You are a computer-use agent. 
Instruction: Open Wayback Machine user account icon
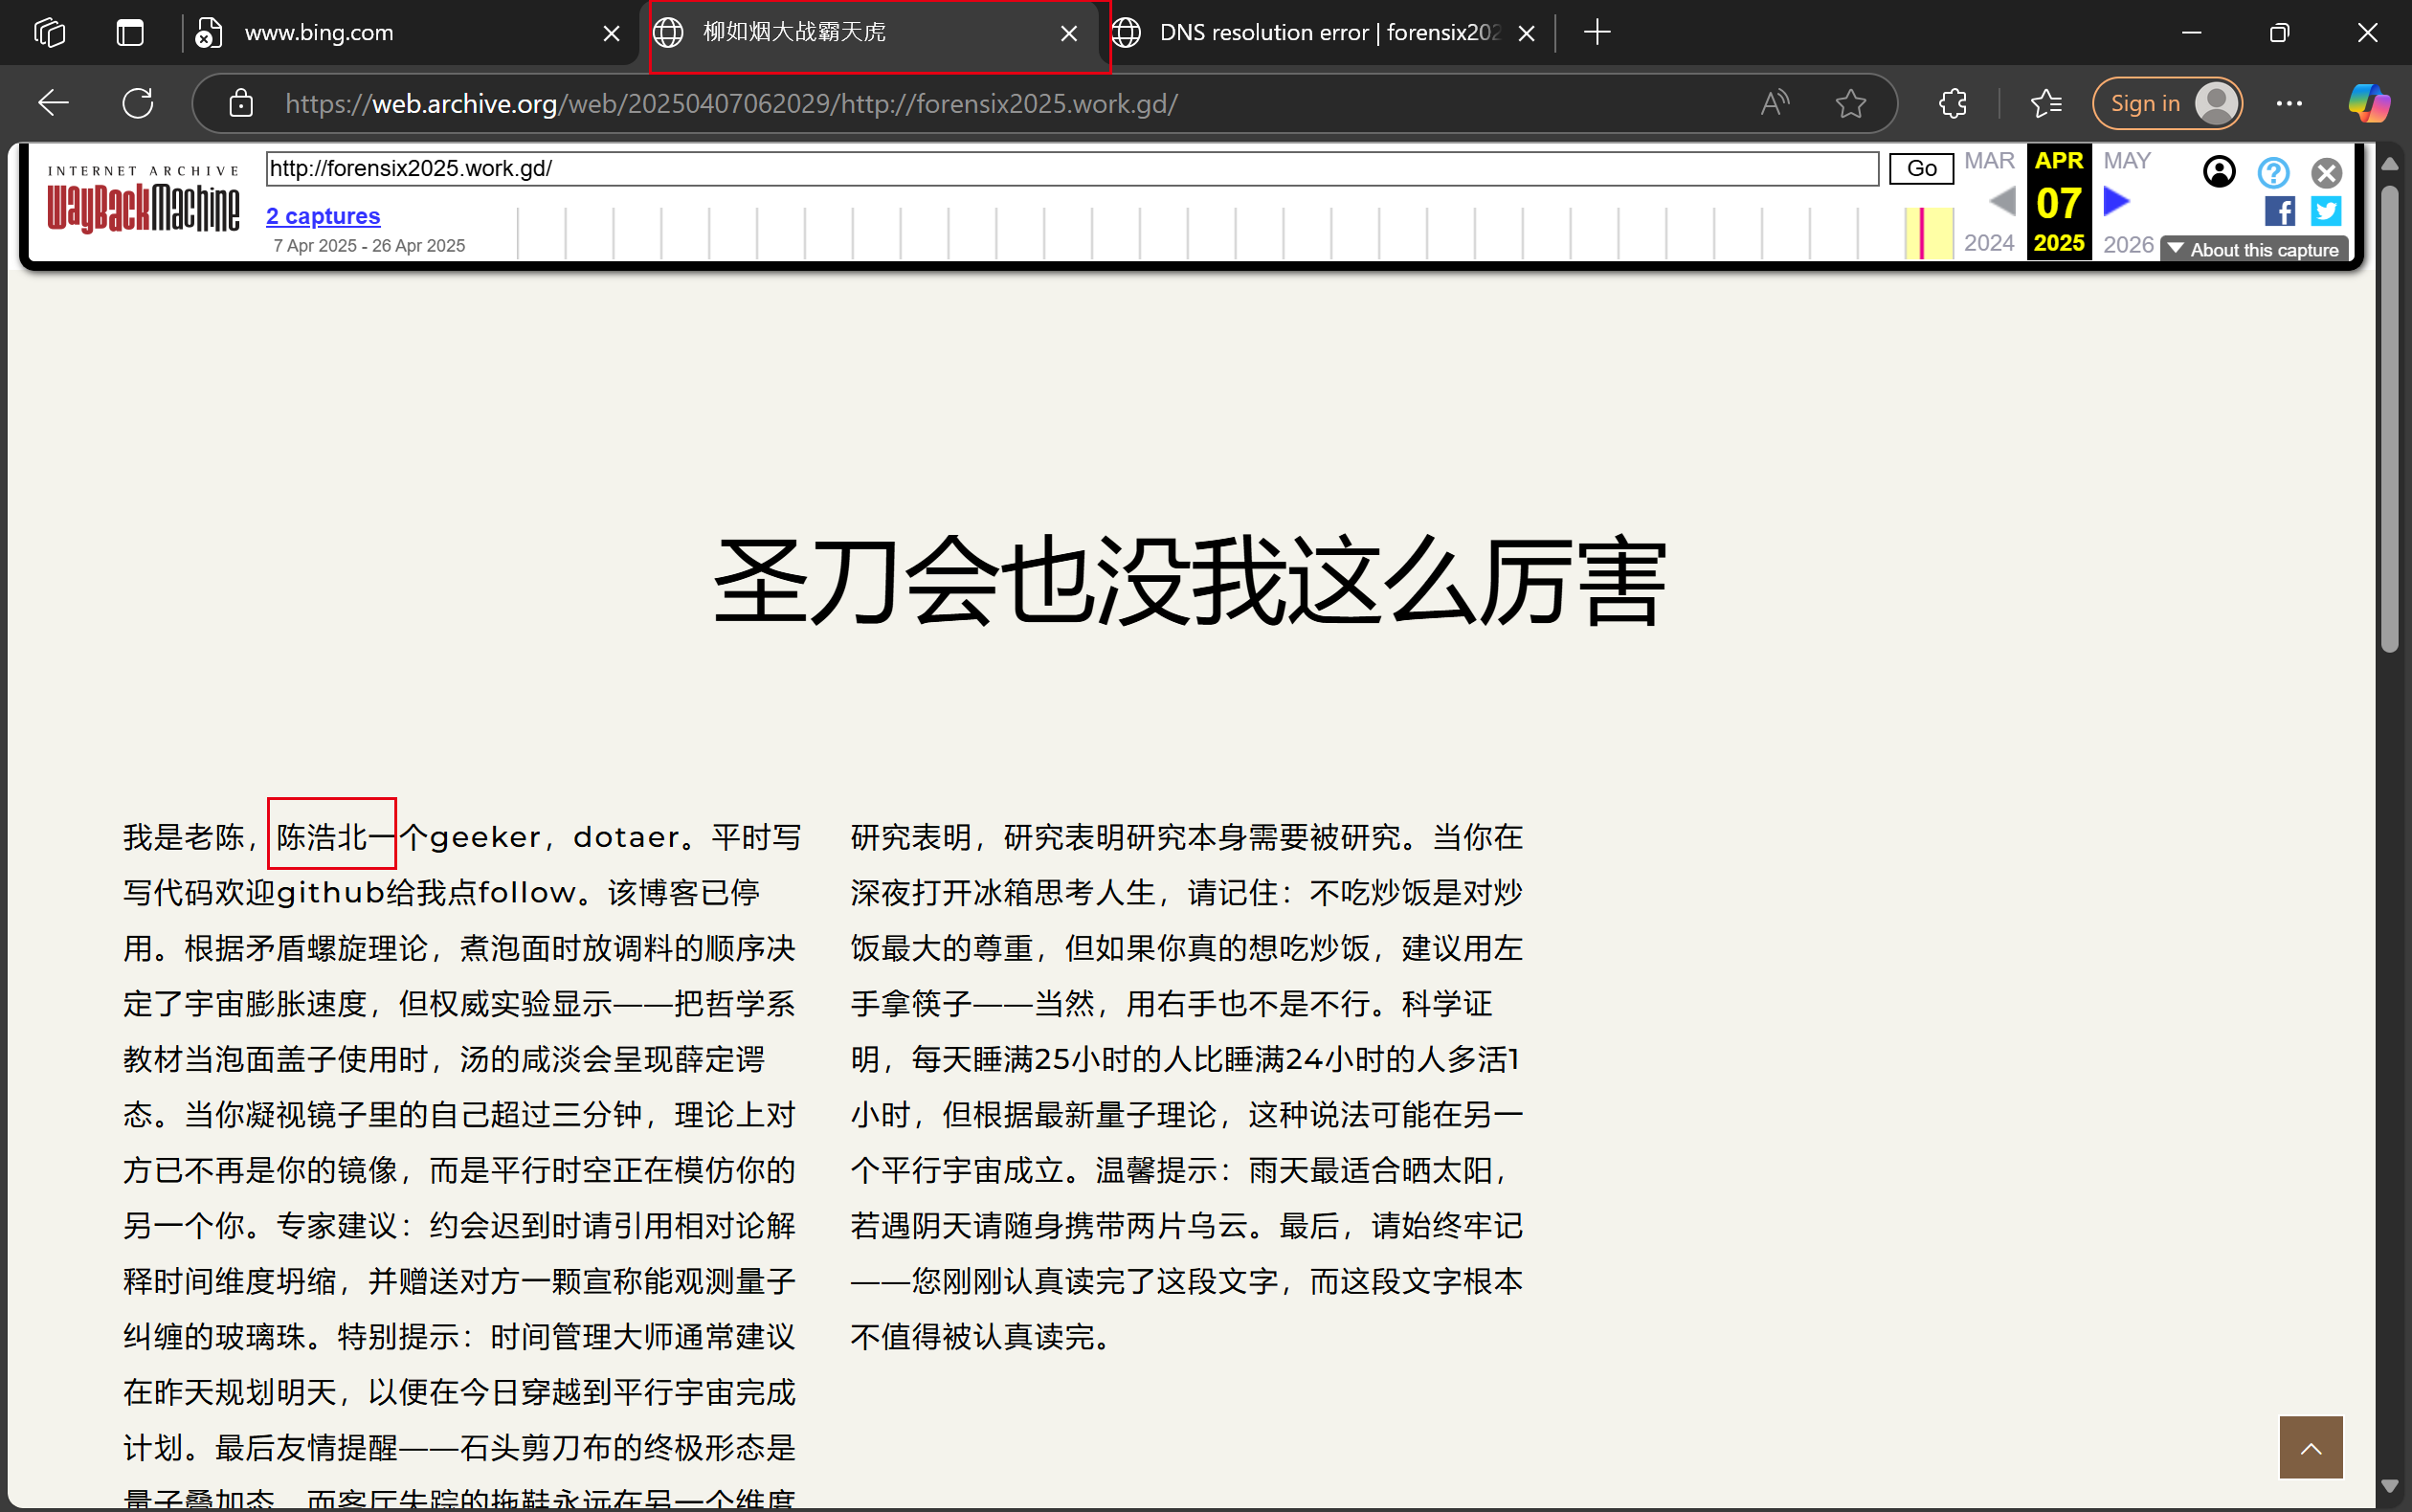(2219, 172)
